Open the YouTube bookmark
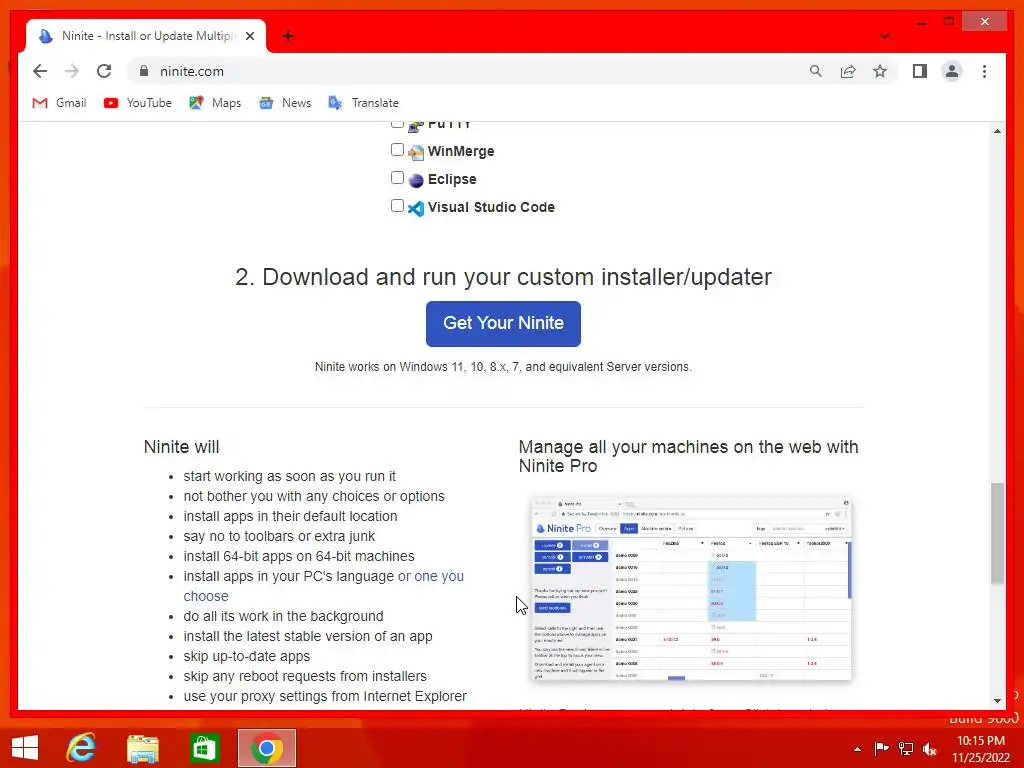This screenshot has width=1024, height=768. click(x=138, y=103)
